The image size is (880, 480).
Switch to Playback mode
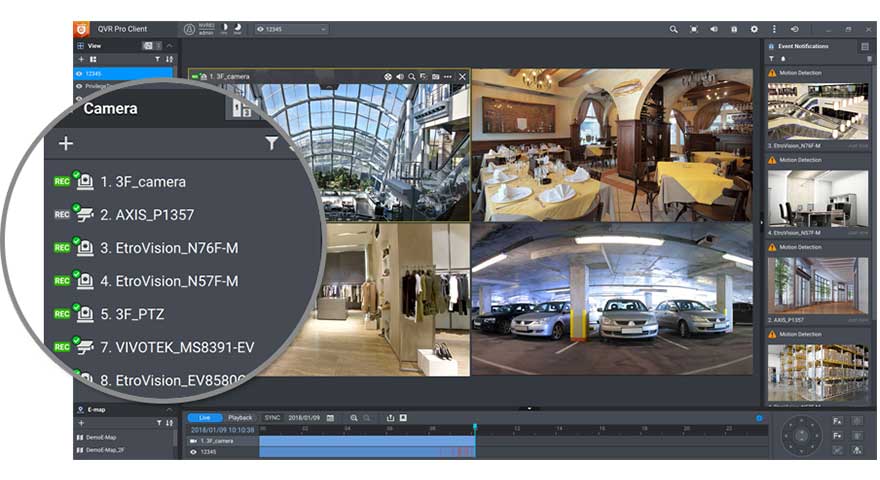[240, 418]
